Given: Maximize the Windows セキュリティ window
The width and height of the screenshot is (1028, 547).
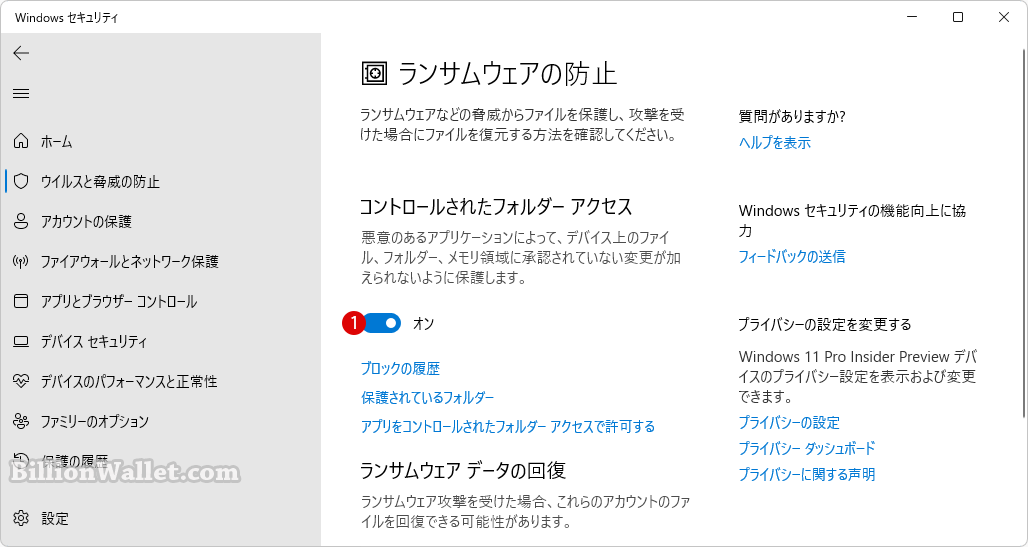Looking at the screenshot, I should tap(958, 17).
